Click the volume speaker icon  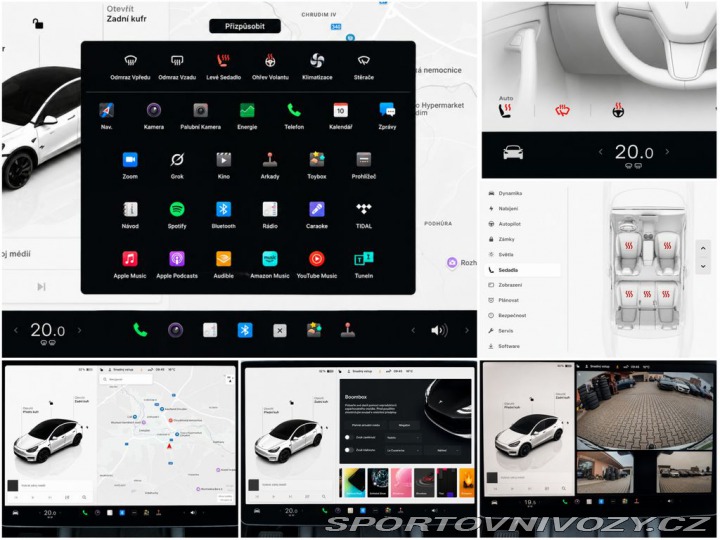439,330
